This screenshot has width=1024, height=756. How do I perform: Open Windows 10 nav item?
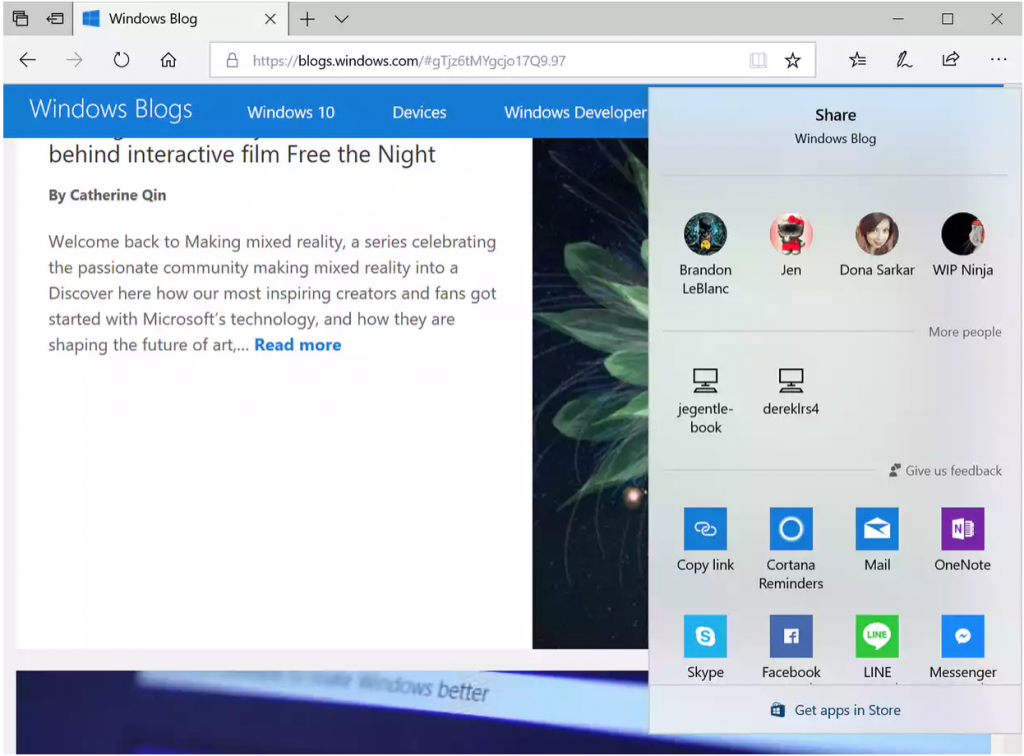[x=291, y=112]
